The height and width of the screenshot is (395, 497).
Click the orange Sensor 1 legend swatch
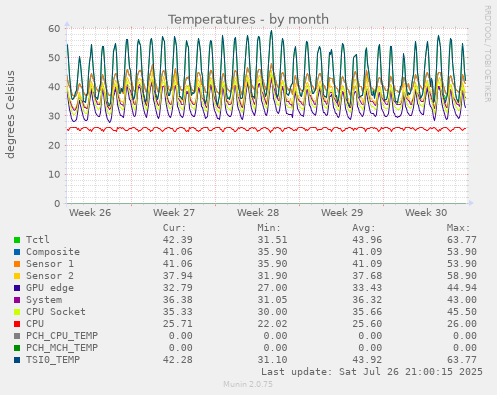[17, 264]
